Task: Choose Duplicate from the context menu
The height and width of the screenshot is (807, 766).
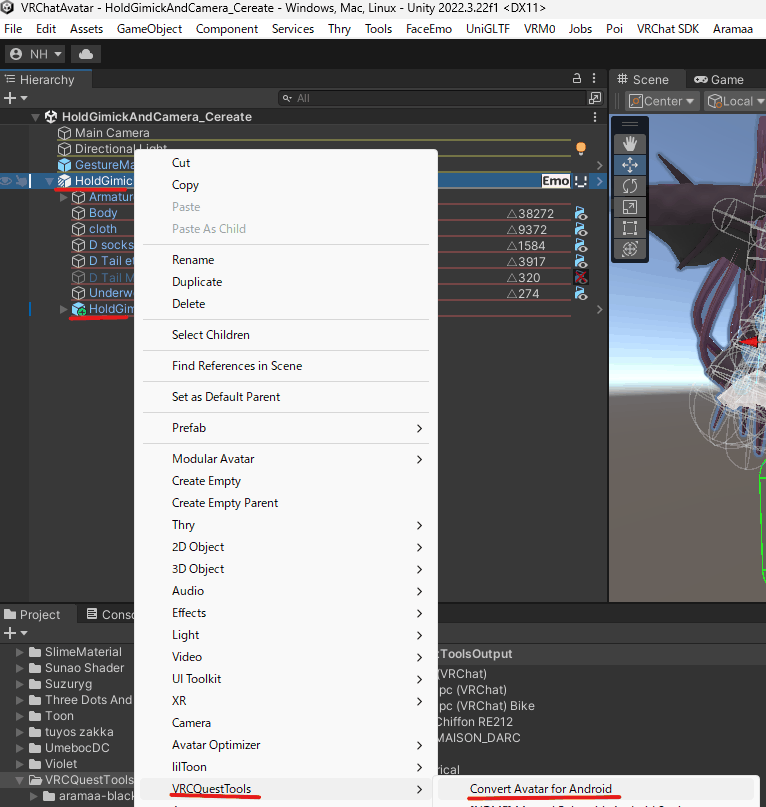Action: click(197, 282)
